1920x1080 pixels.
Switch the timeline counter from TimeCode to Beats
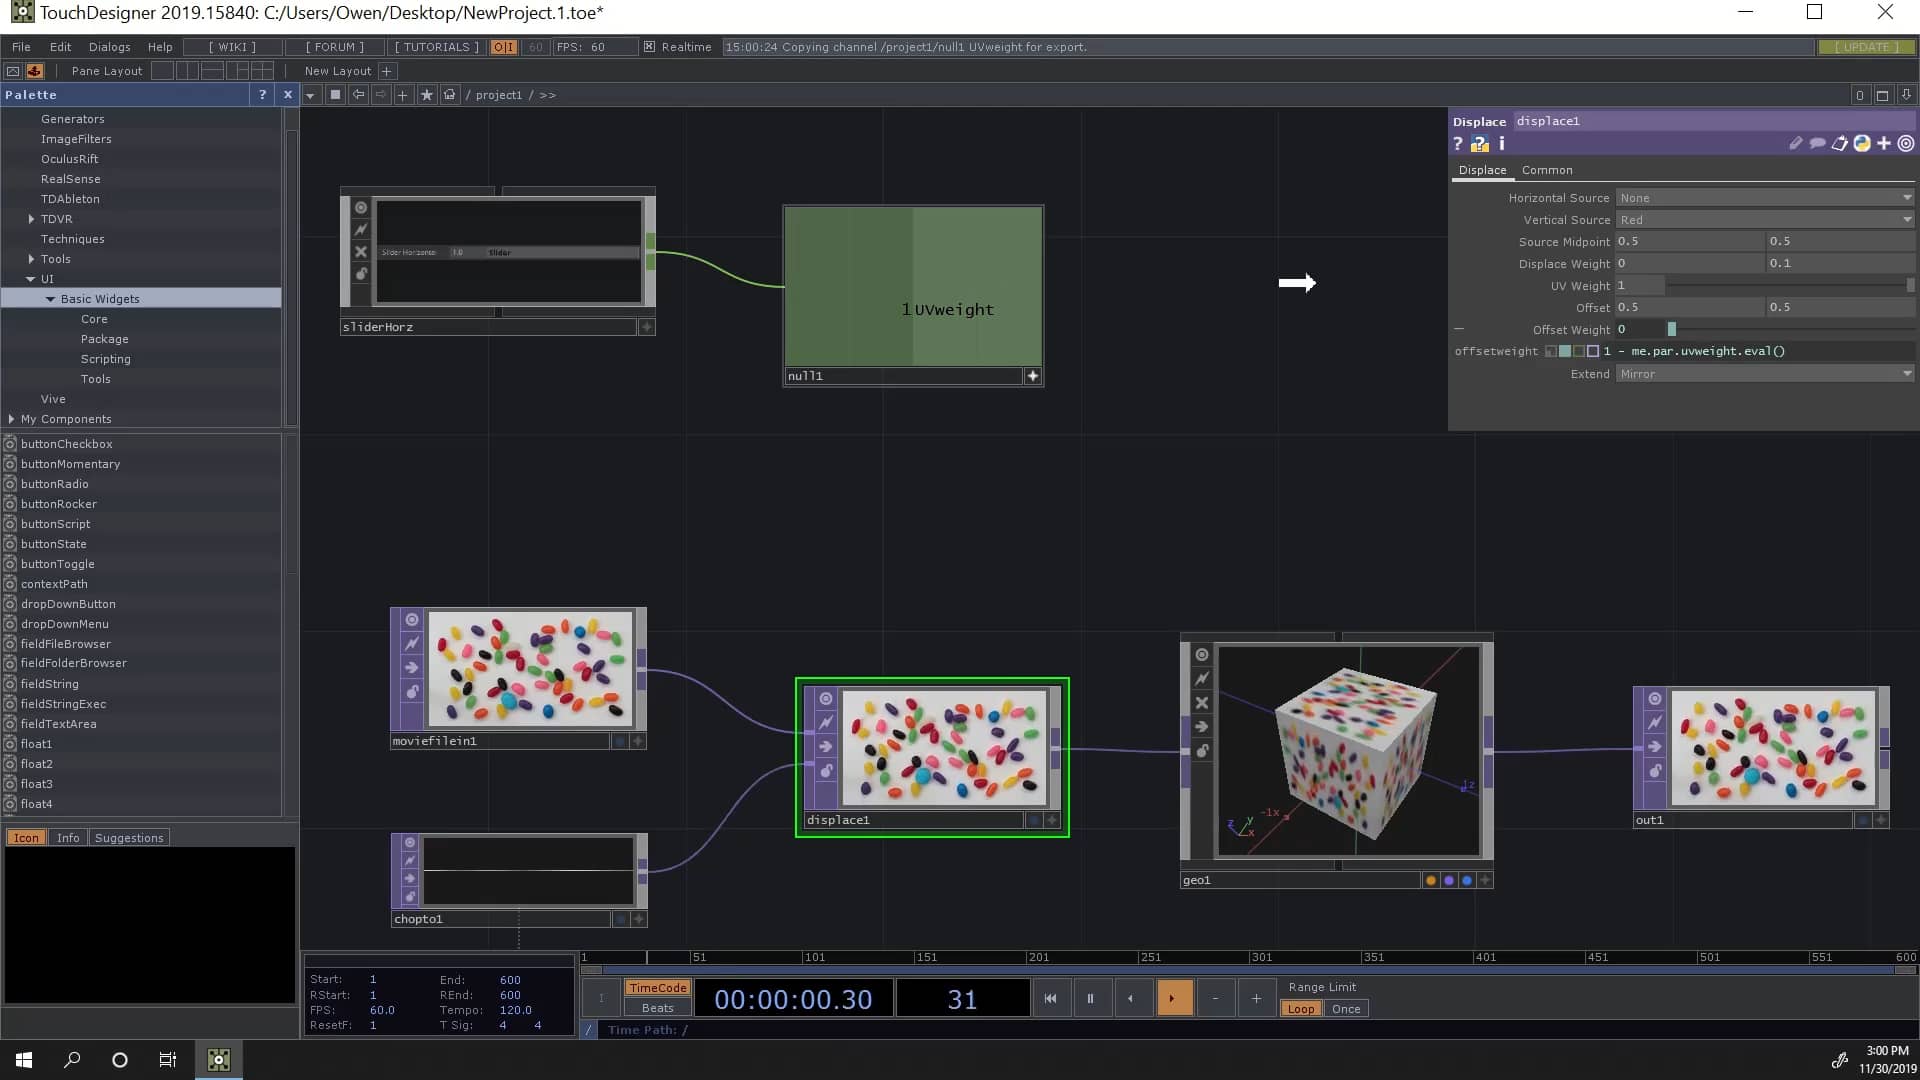point(656,1008)
